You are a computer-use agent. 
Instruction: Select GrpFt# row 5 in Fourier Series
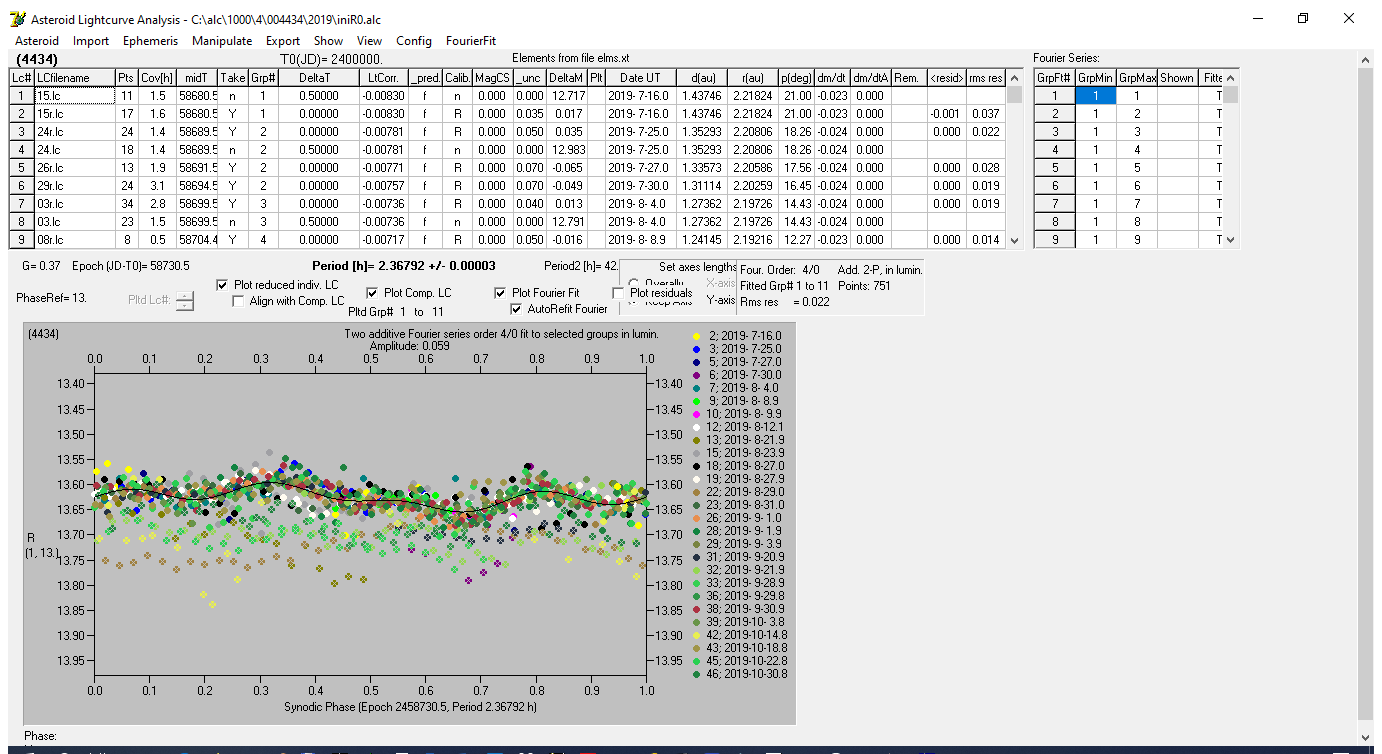tap(1054, 167)
